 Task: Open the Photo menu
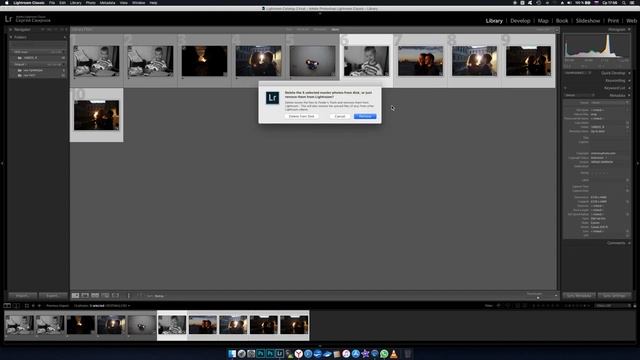coord(91,2)
